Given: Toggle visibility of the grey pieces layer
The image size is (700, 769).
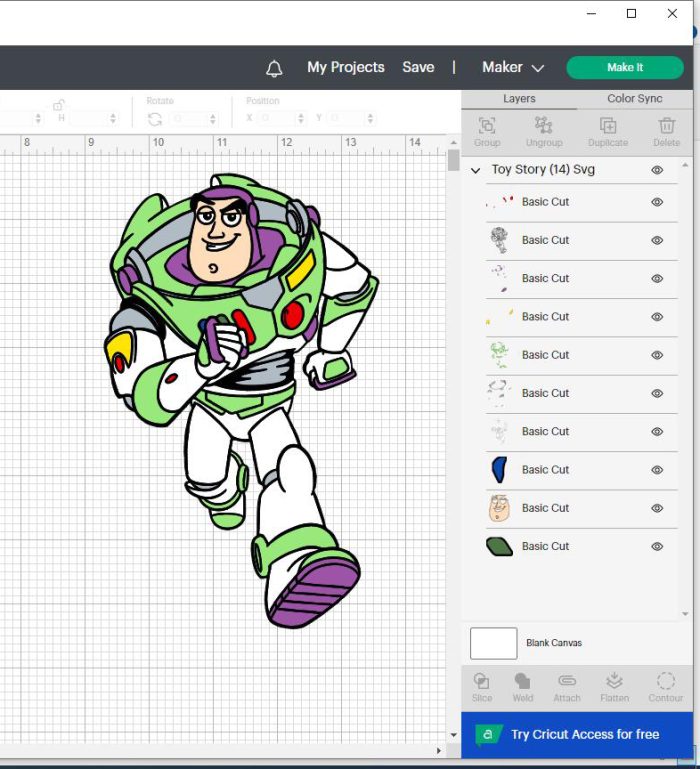Looking at the screenshot, I should point(657,393).
